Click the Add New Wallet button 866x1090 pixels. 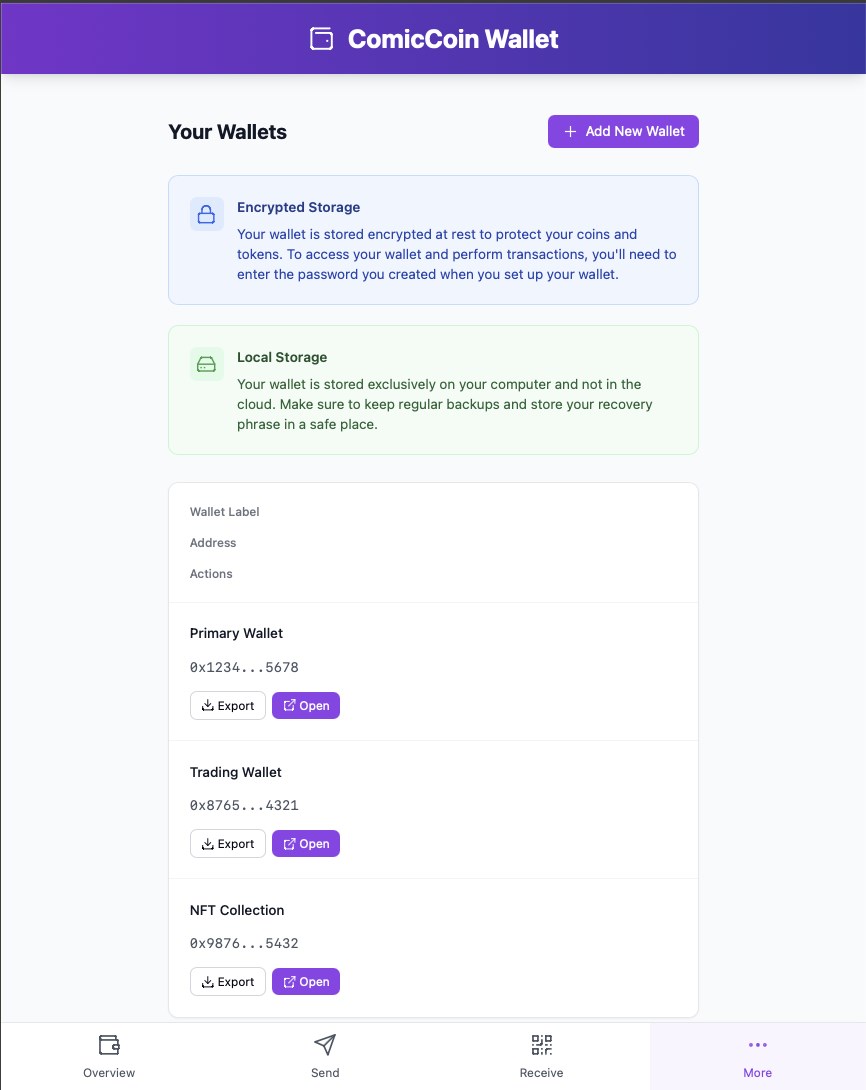[623, 131]
